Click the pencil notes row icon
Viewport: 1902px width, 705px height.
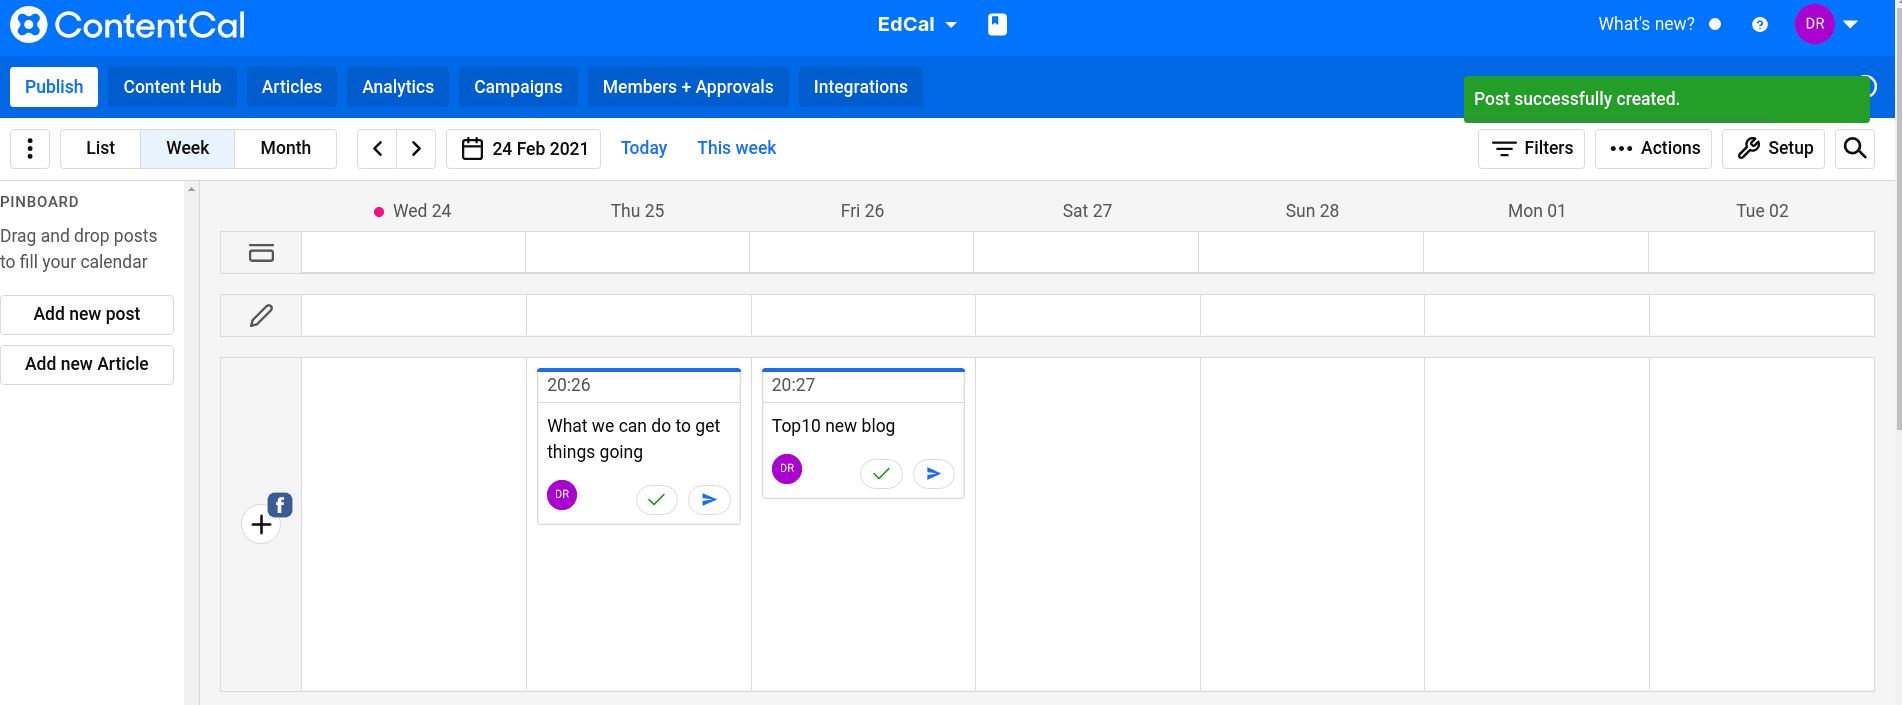[x=261, y=315]
